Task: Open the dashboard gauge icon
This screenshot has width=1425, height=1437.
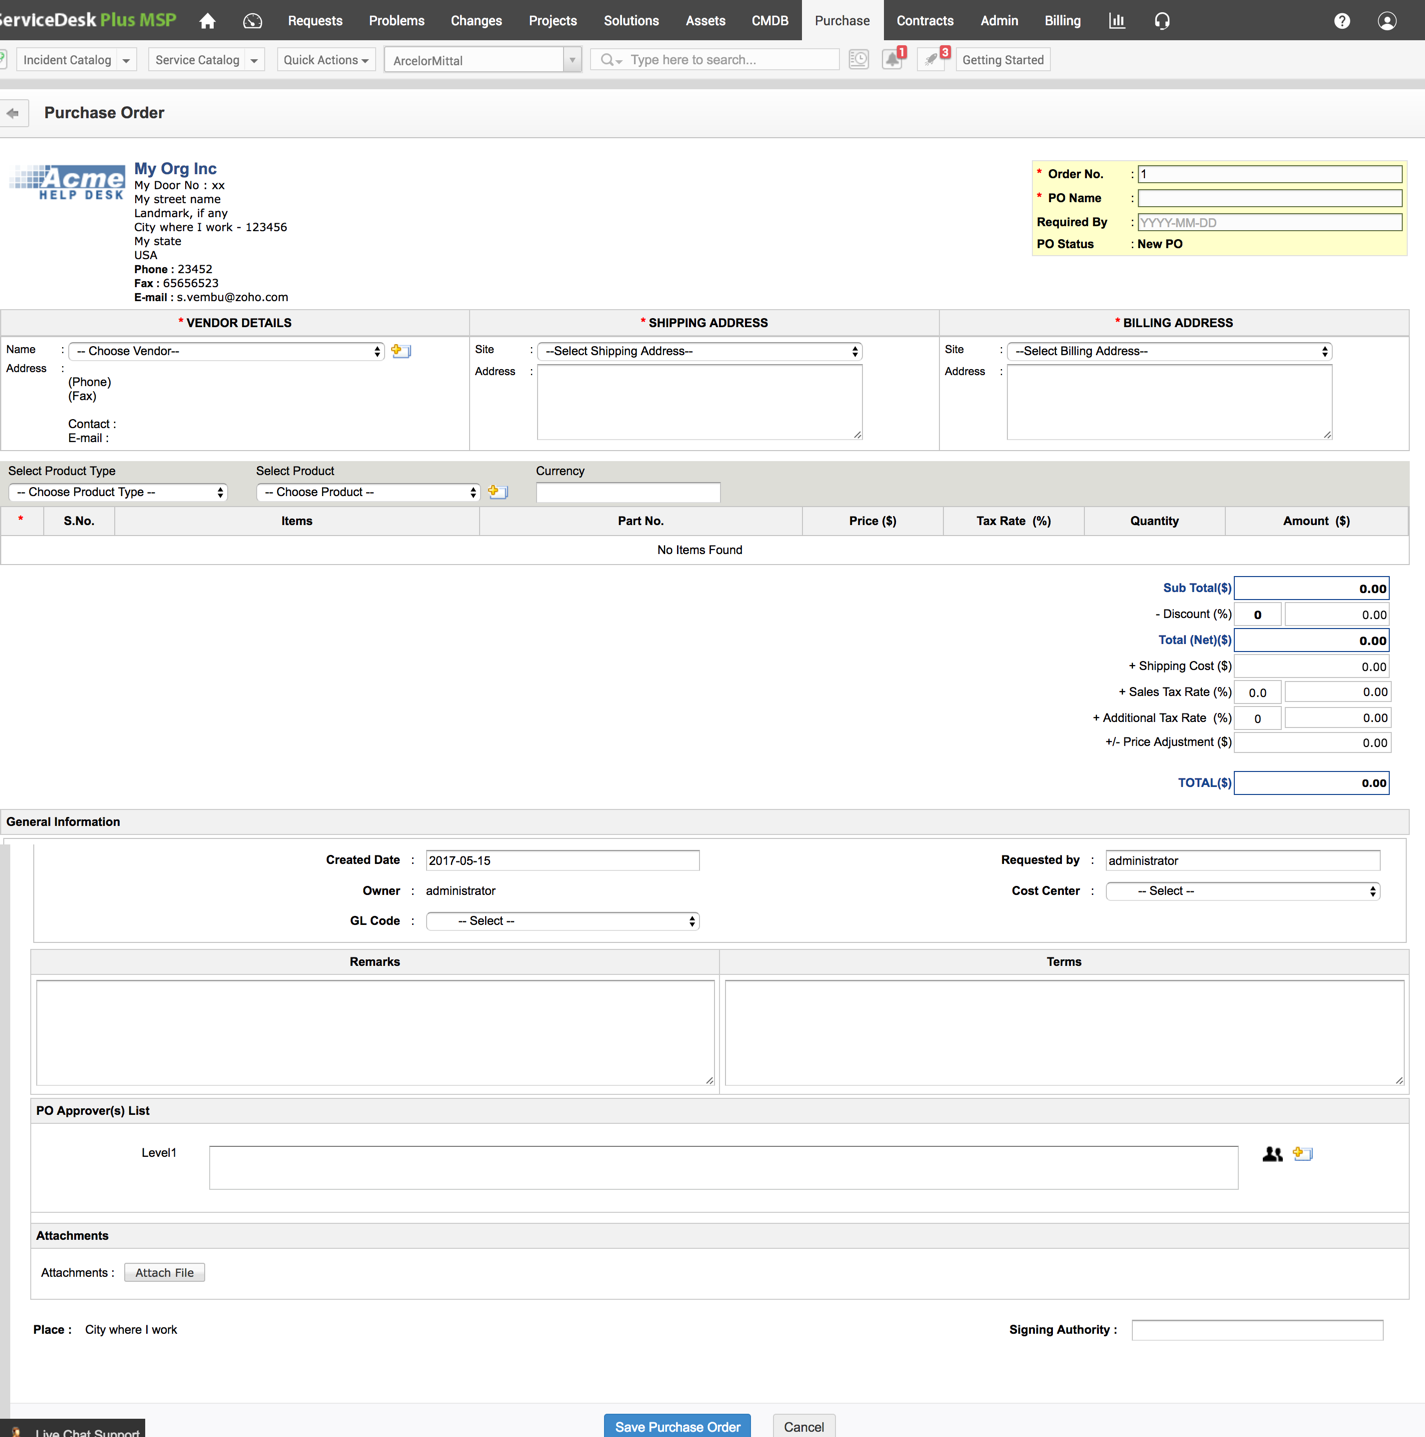Action: coord(252,21)
